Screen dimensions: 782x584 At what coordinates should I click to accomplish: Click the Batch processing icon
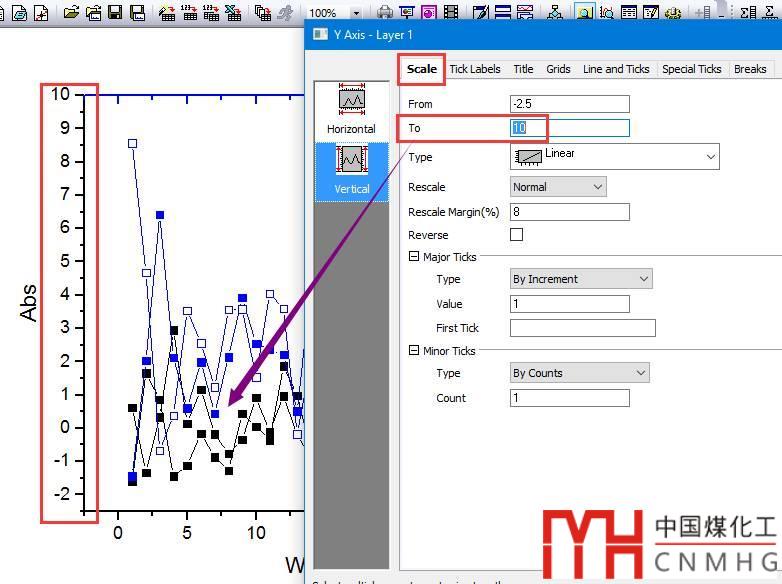262,12
